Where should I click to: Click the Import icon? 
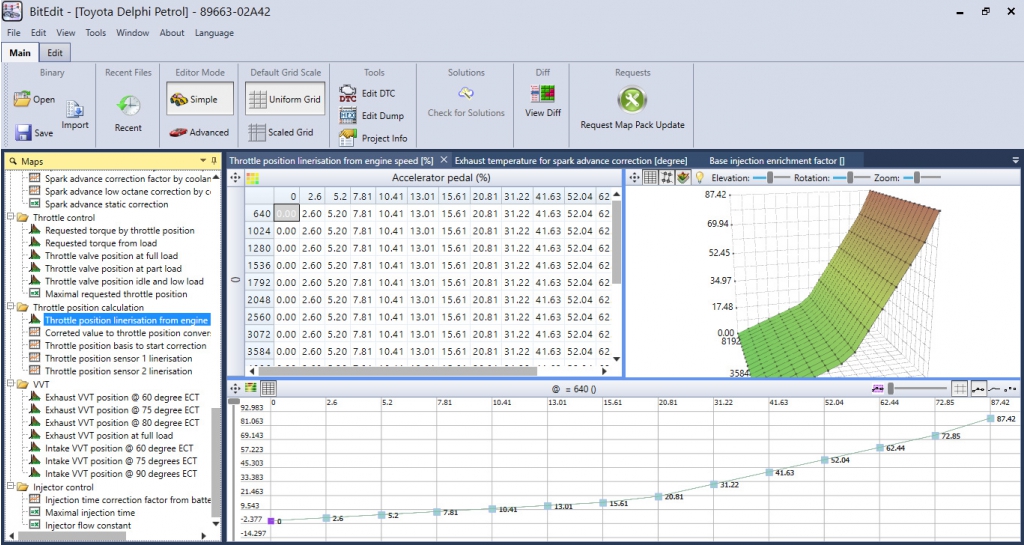coord(75,109)
